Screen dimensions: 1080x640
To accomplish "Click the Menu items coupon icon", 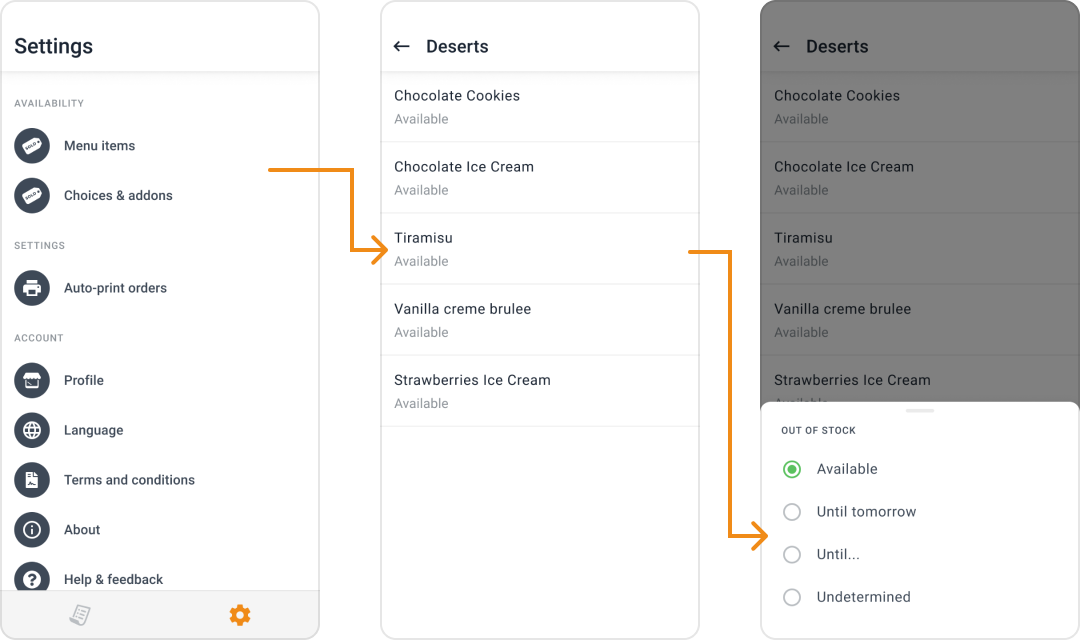I will click(31, 145).
